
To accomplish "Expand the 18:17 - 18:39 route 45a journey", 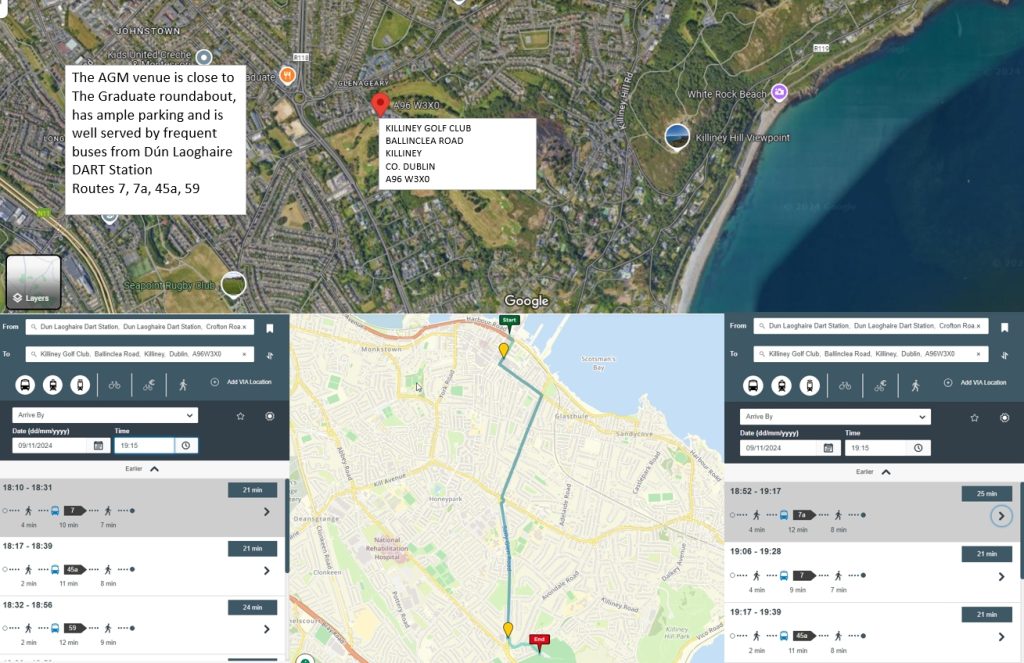I will pos(266,571).
